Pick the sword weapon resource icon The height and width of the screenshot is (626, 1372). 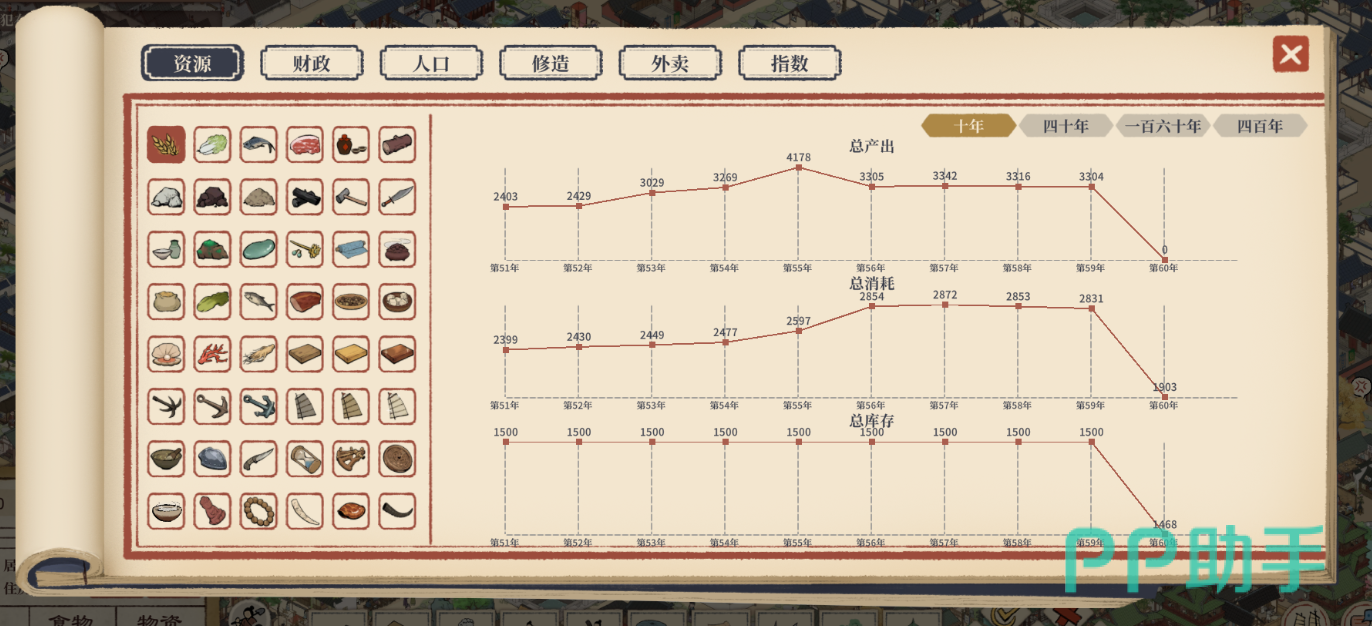(397, 197)
